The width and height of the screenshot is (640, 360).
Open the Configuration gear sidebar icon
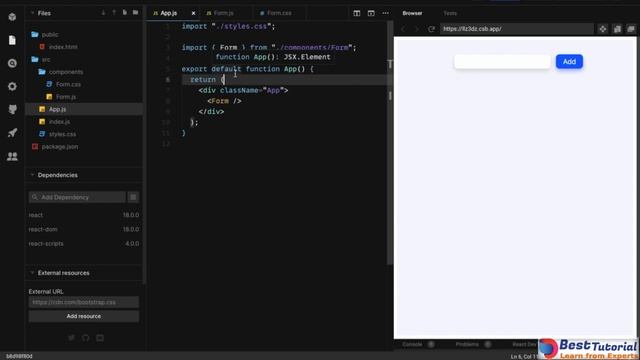click(x=12, y=86)
